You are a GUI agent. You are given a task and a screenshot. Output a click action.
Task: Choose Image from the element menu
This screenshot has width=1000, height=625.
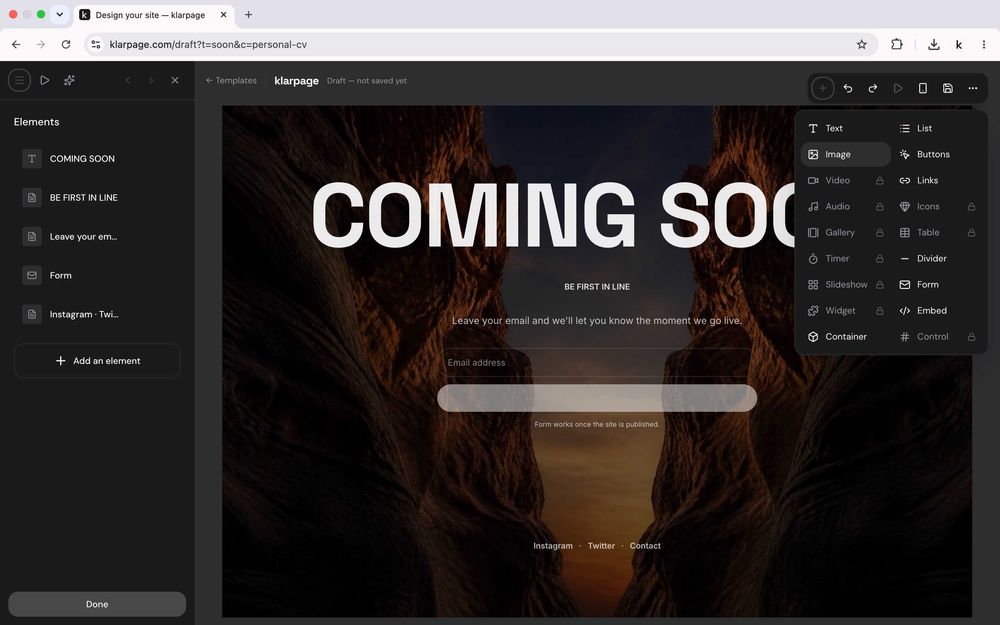845,154
